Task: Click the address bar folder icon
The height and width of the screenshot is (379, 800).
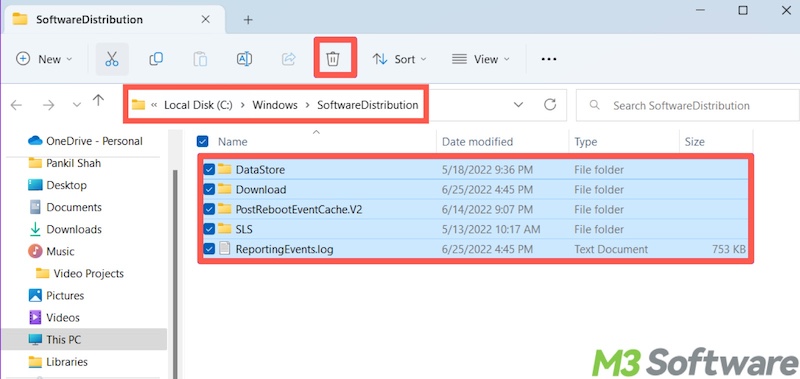Action: point(138,105)
